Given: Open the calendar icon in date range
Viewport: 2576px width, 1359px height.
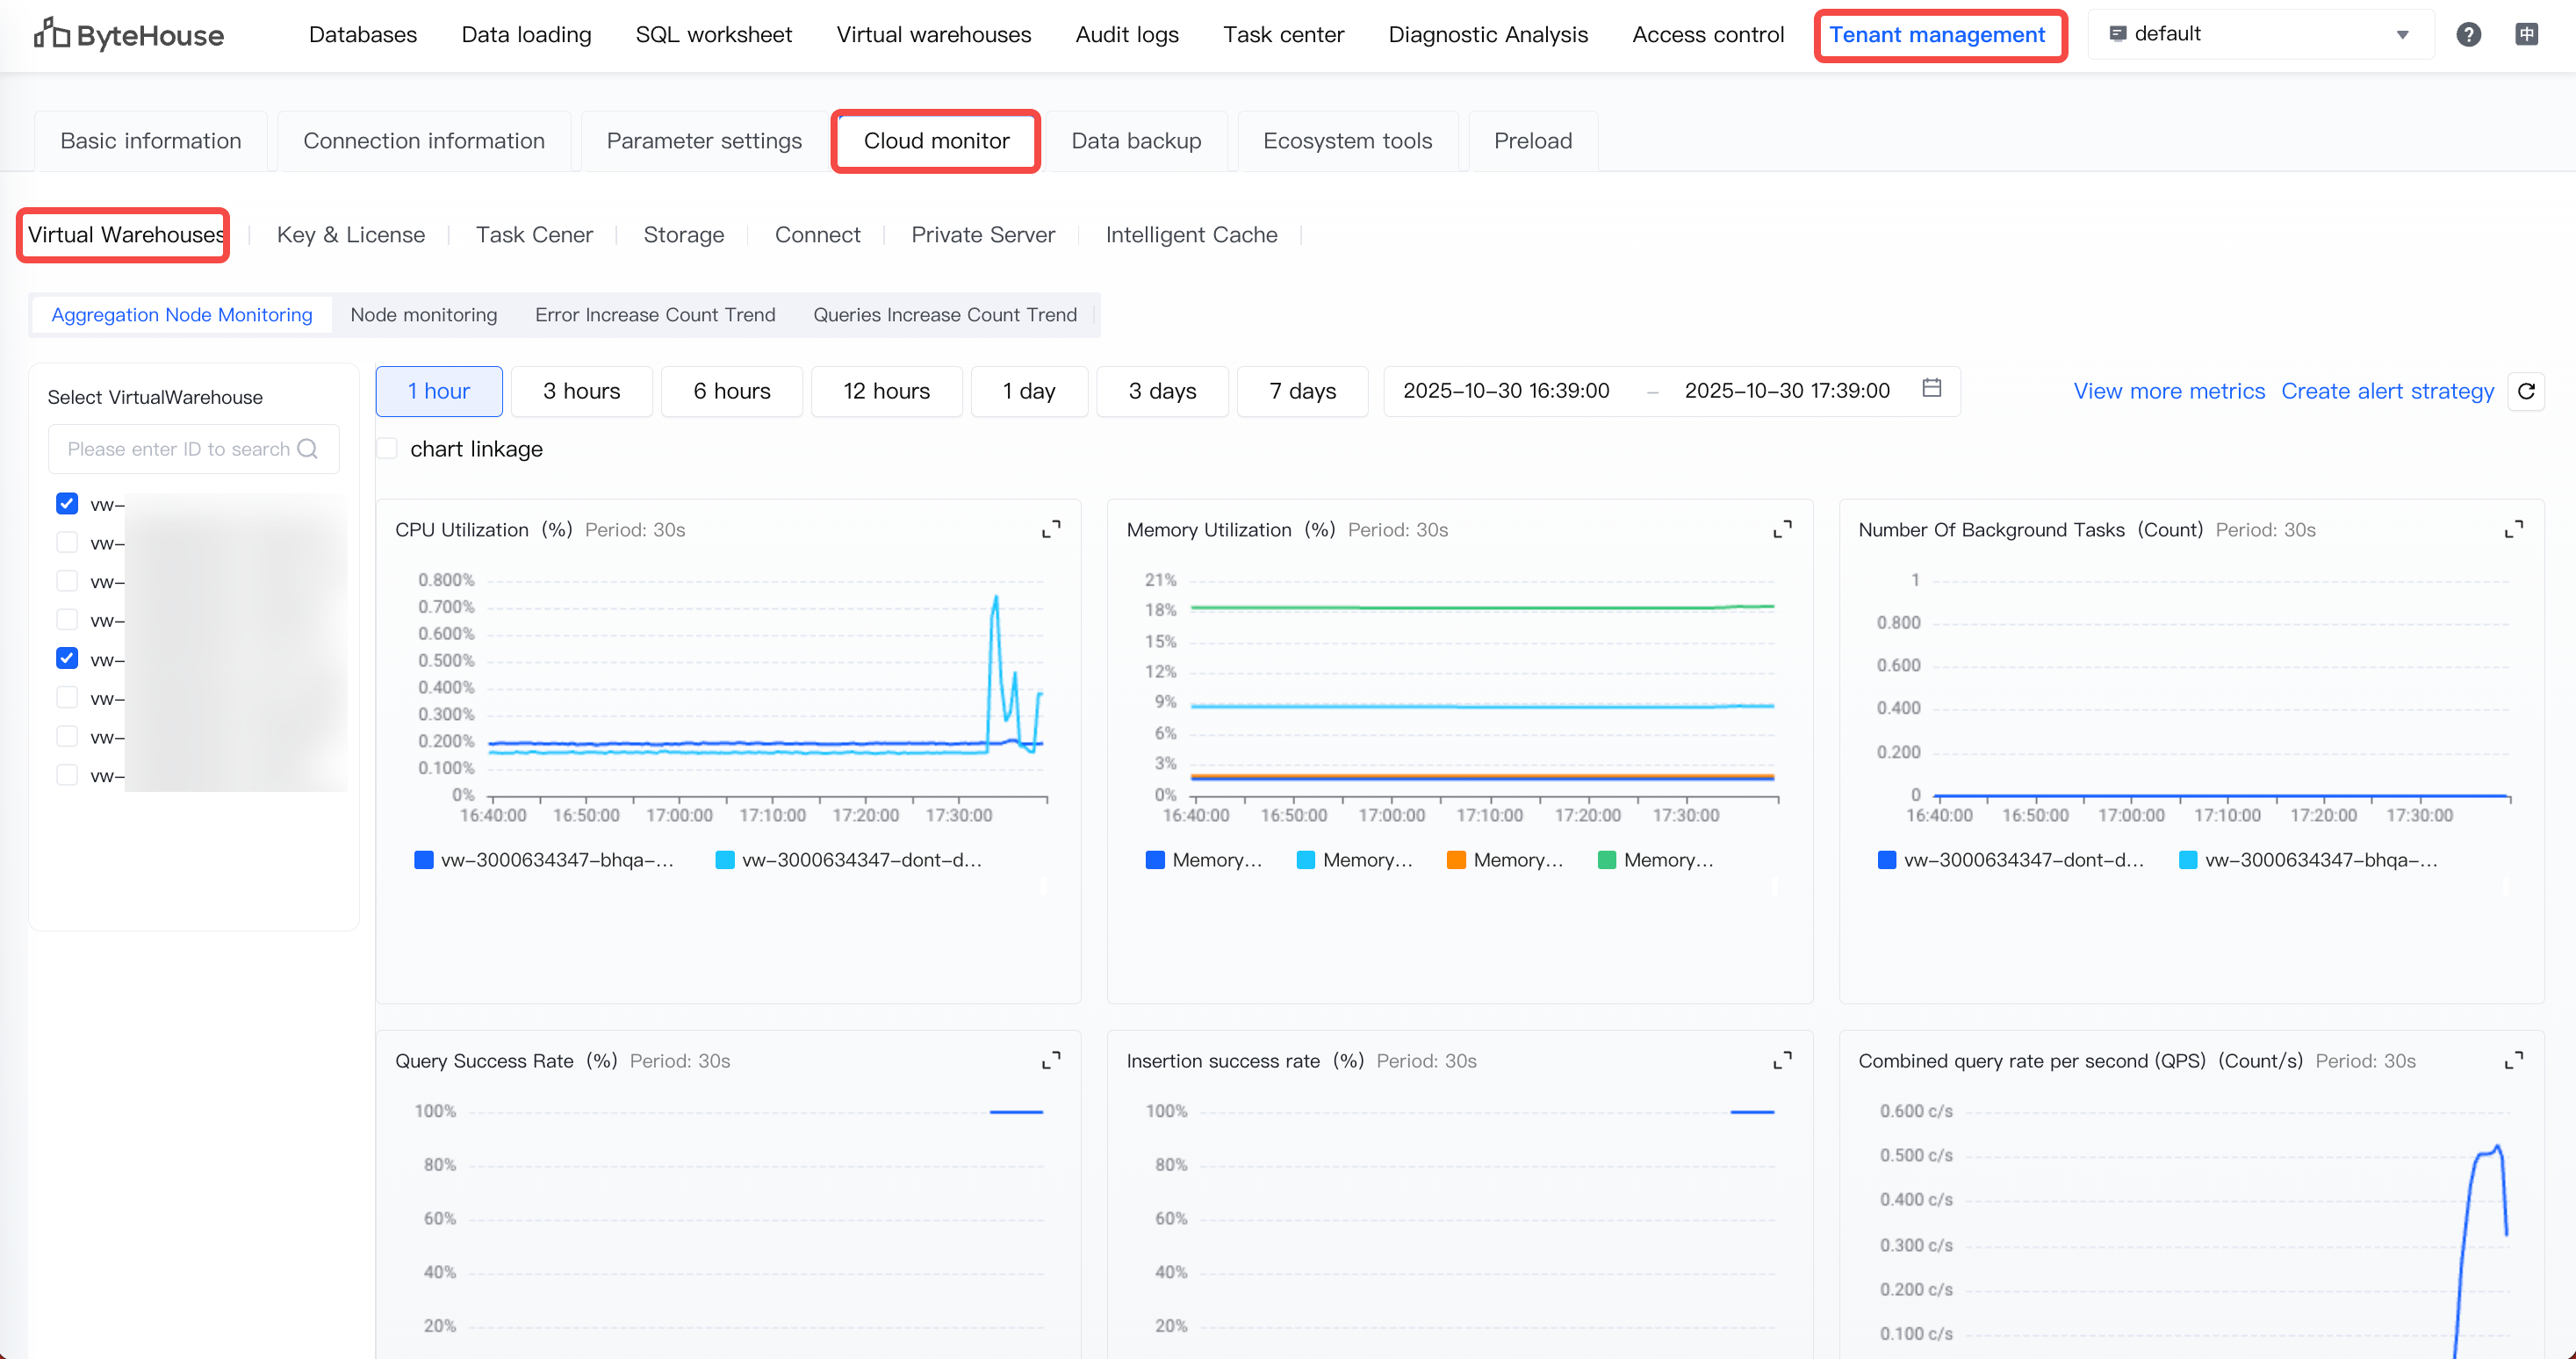Looking at the screenshot, I should click(x=1931, y=389).
